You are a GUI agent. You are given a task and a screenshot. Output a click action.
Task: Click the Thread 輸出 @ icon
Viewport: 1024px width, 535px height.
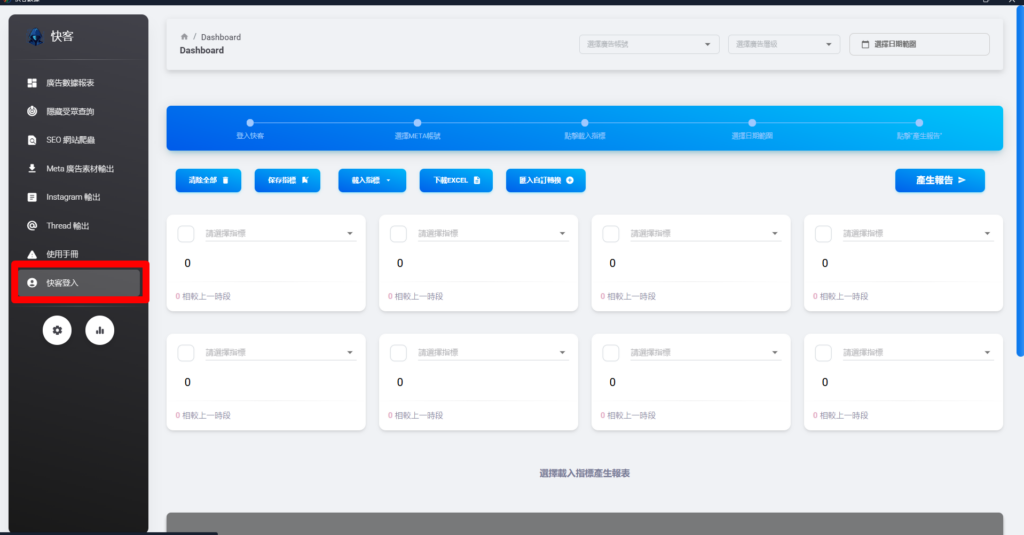[32, 226]
